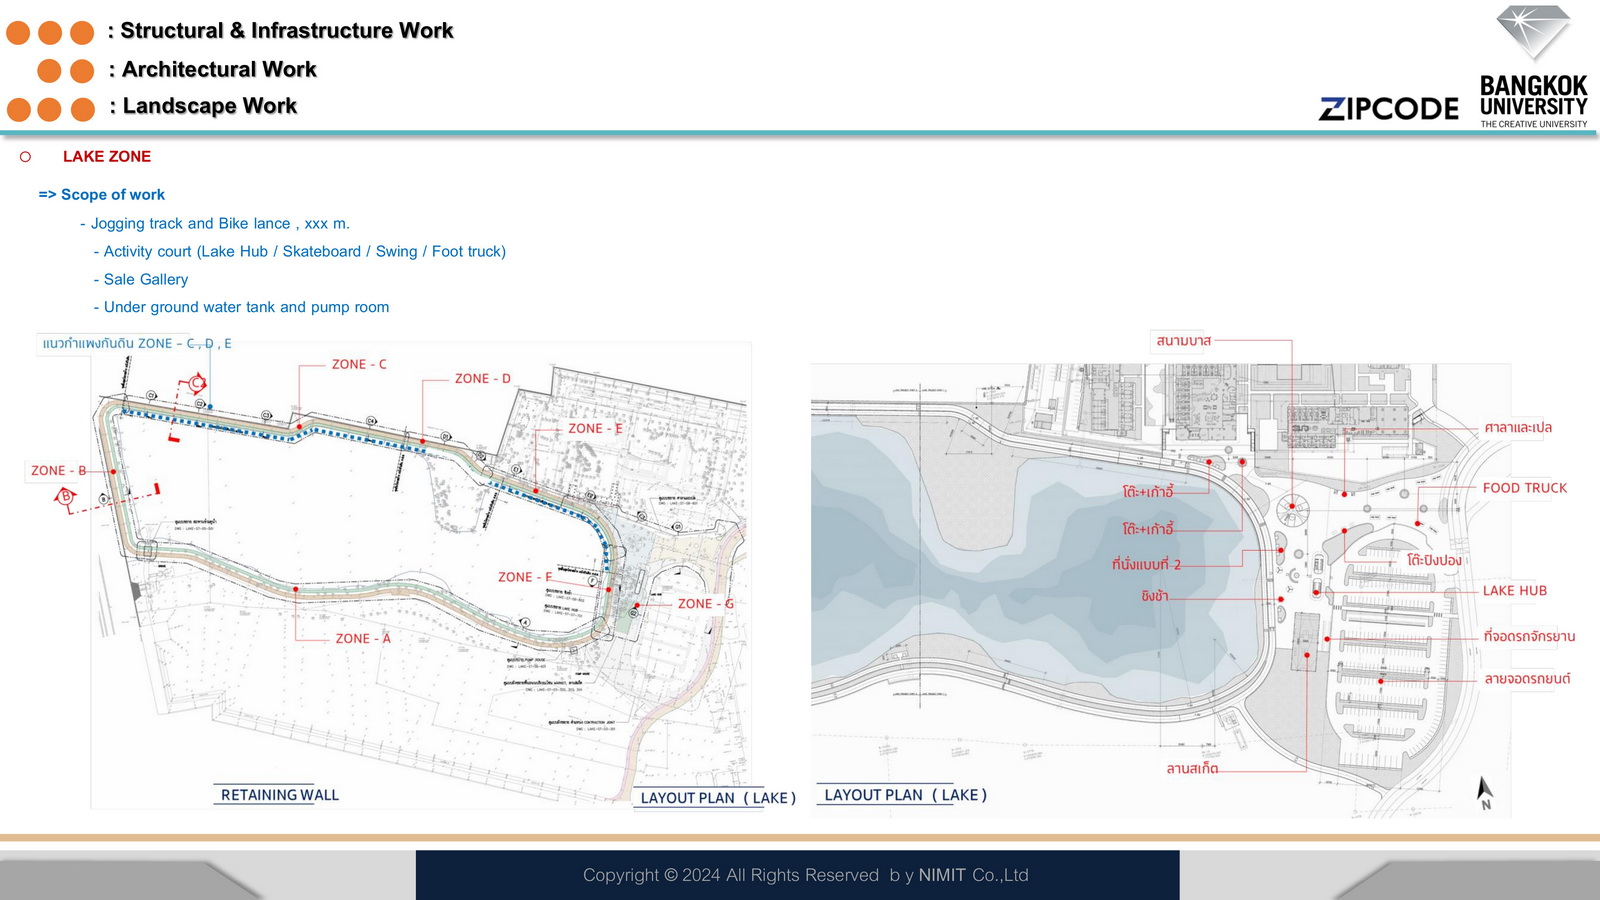Click the LAKE HUB callout label
1600x900 pixels.
(1514, 591)
